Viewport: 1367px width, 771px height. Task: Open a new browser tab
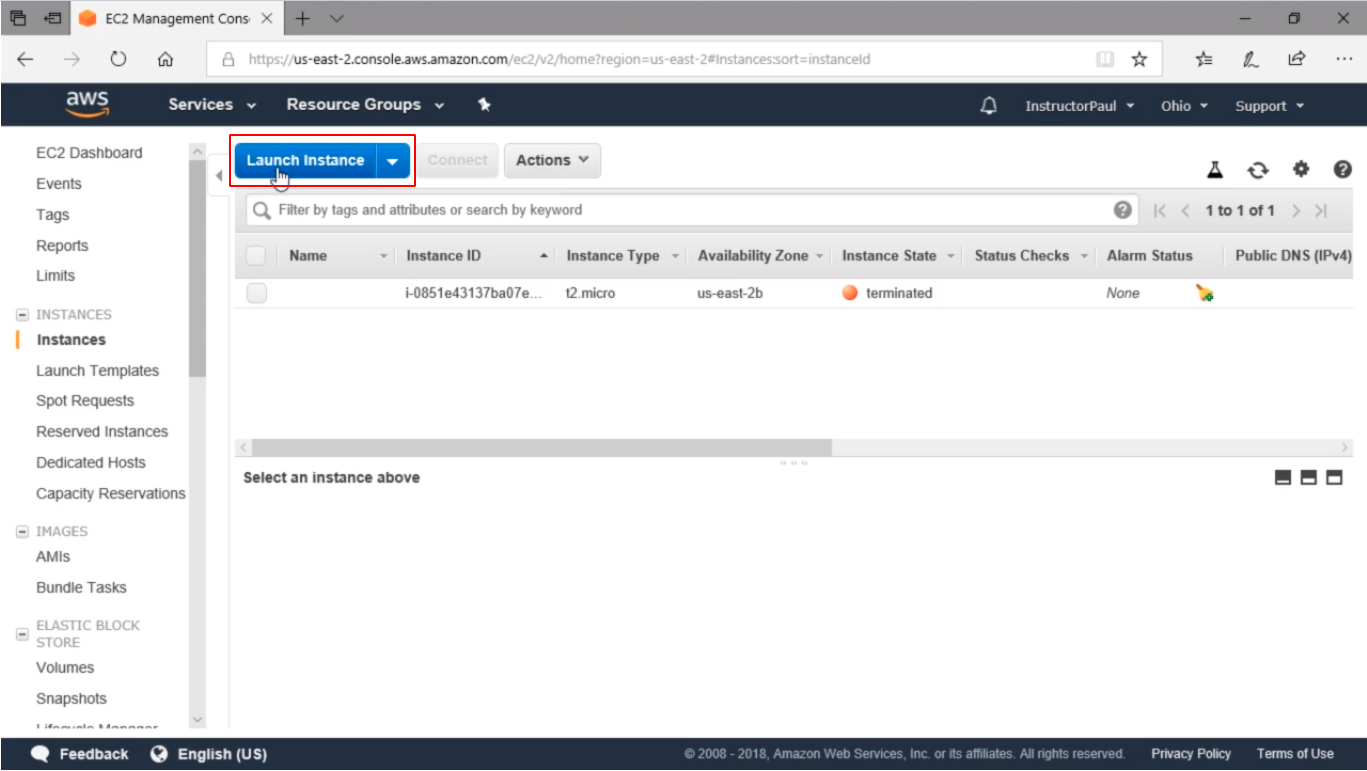click(x=303, y=19)
